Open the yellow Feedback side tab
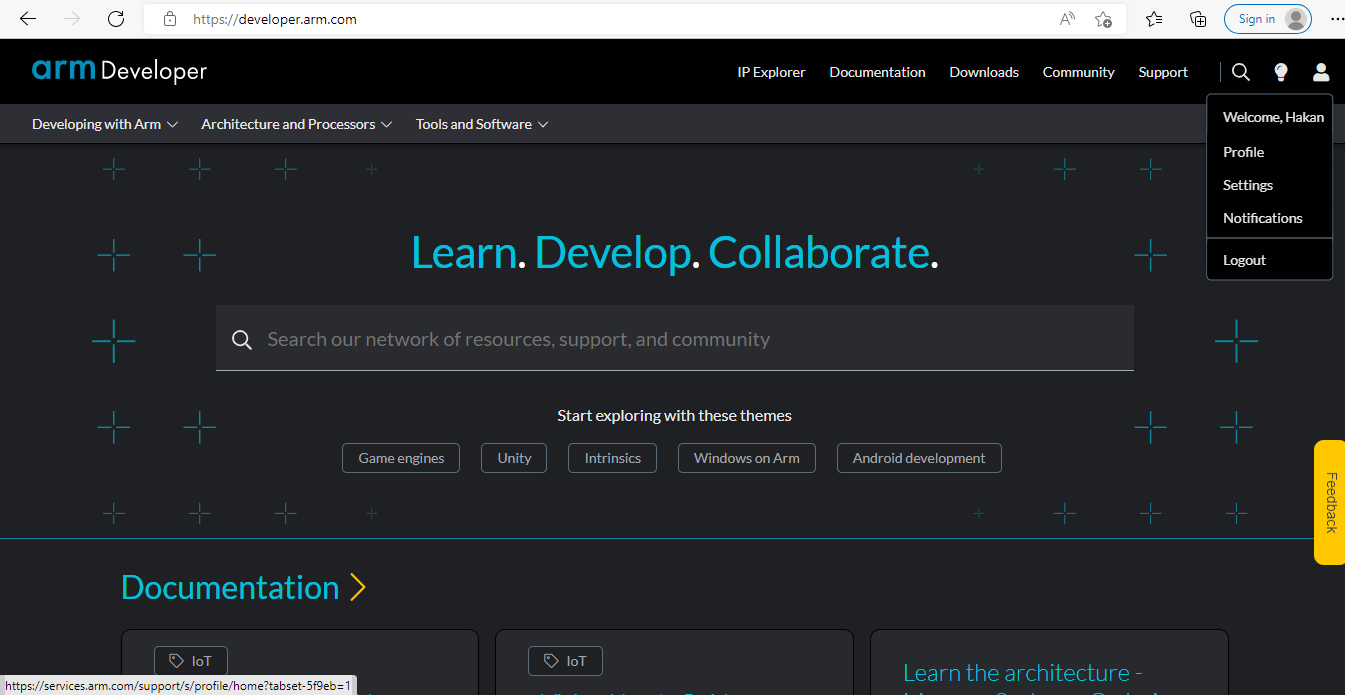 [1329, 502]
